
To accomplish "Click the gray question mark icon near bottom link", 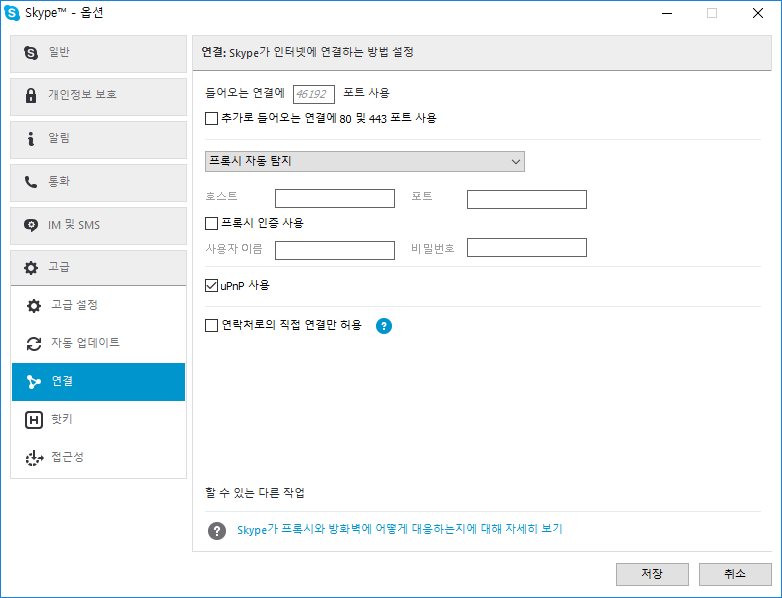I will [217, 531].
